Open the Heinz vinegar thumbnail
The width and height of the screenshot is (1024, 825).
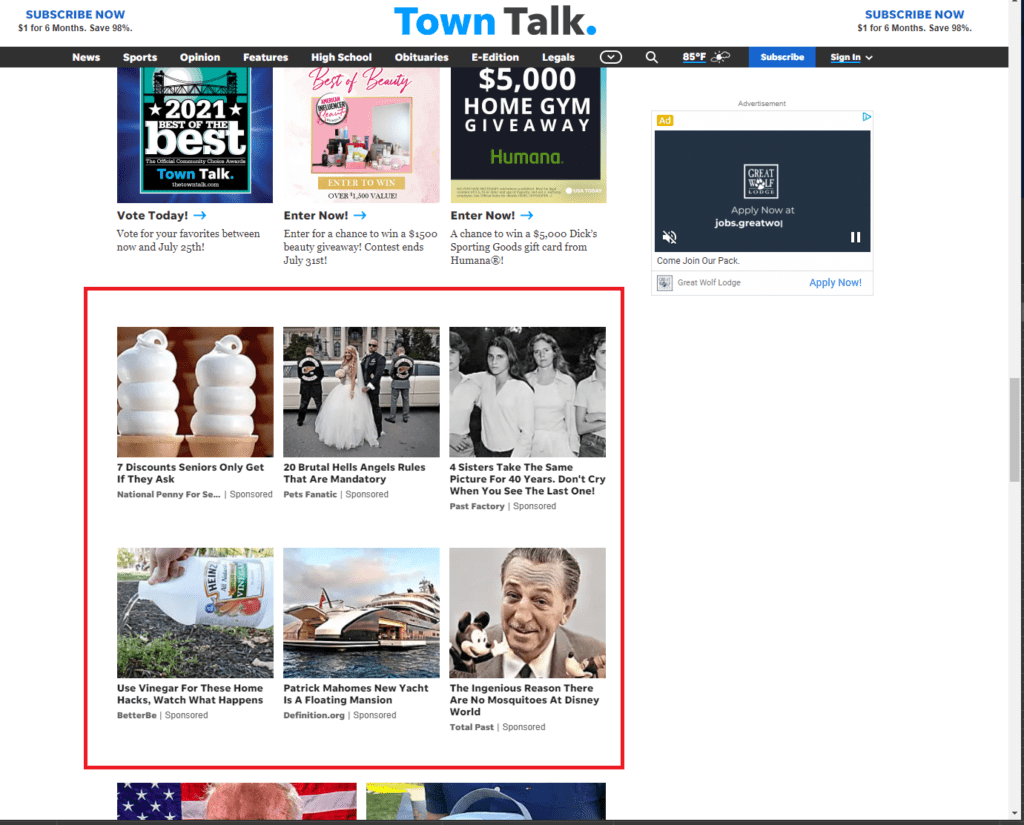coord(195,613)
